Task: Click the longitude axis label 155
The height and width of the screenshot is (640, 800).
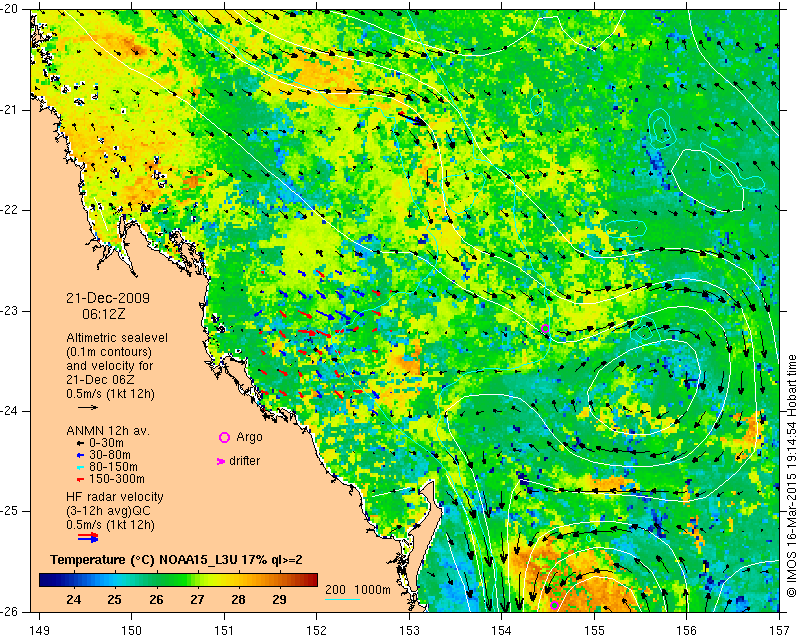Action: 594,630
